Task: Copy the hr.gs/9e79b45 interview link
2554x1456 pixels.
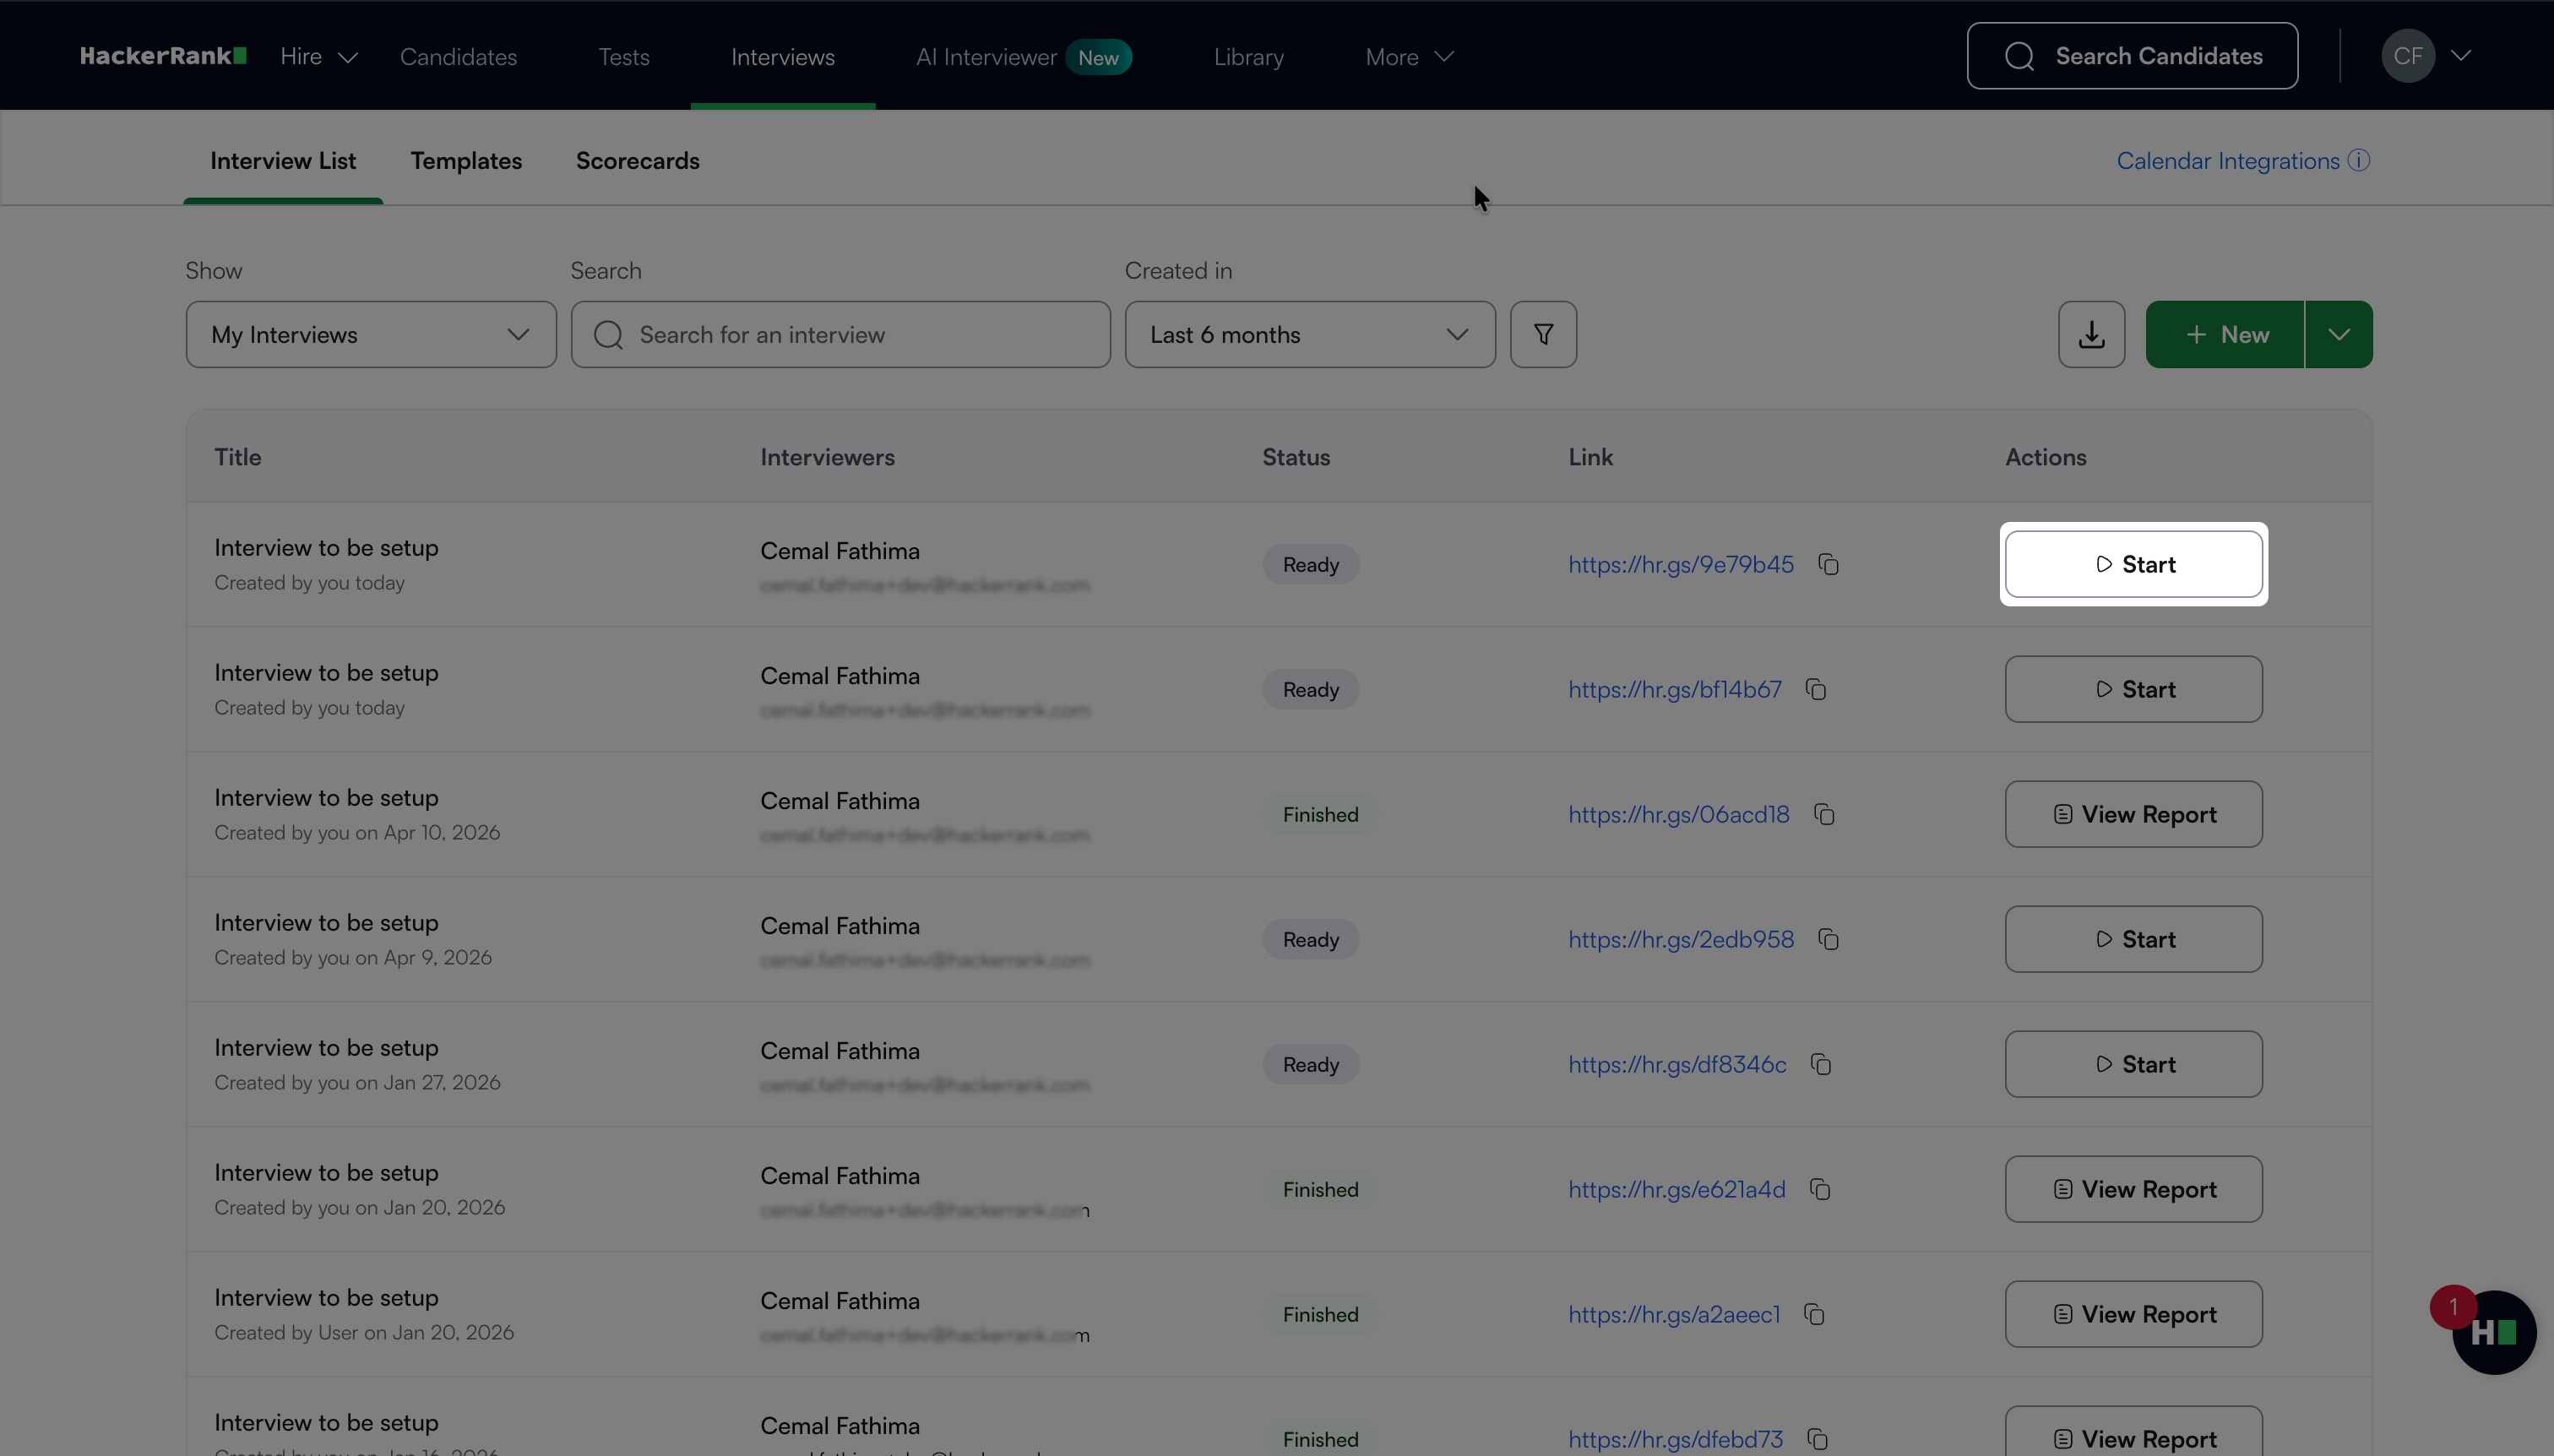Action: tap(1828, 565)
